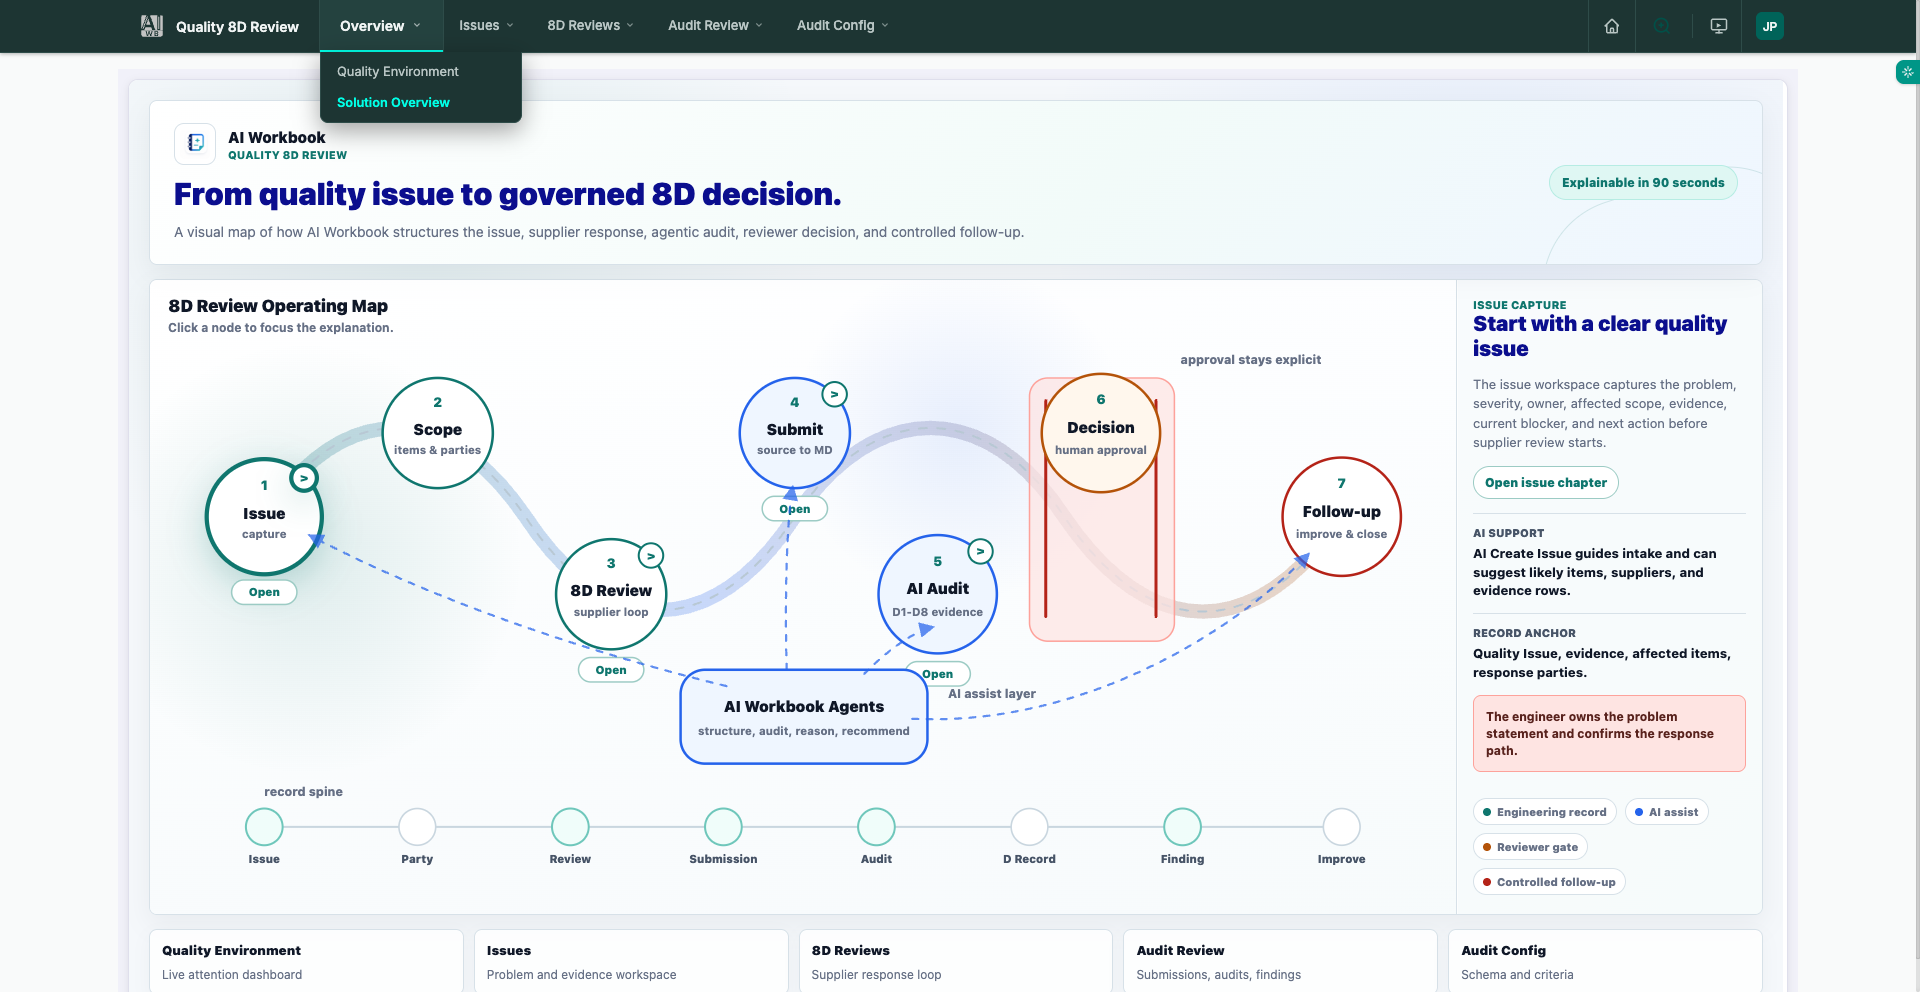1920x992 pixels.
Task: Click Open under the Submit node
Action: click(795, 509)
